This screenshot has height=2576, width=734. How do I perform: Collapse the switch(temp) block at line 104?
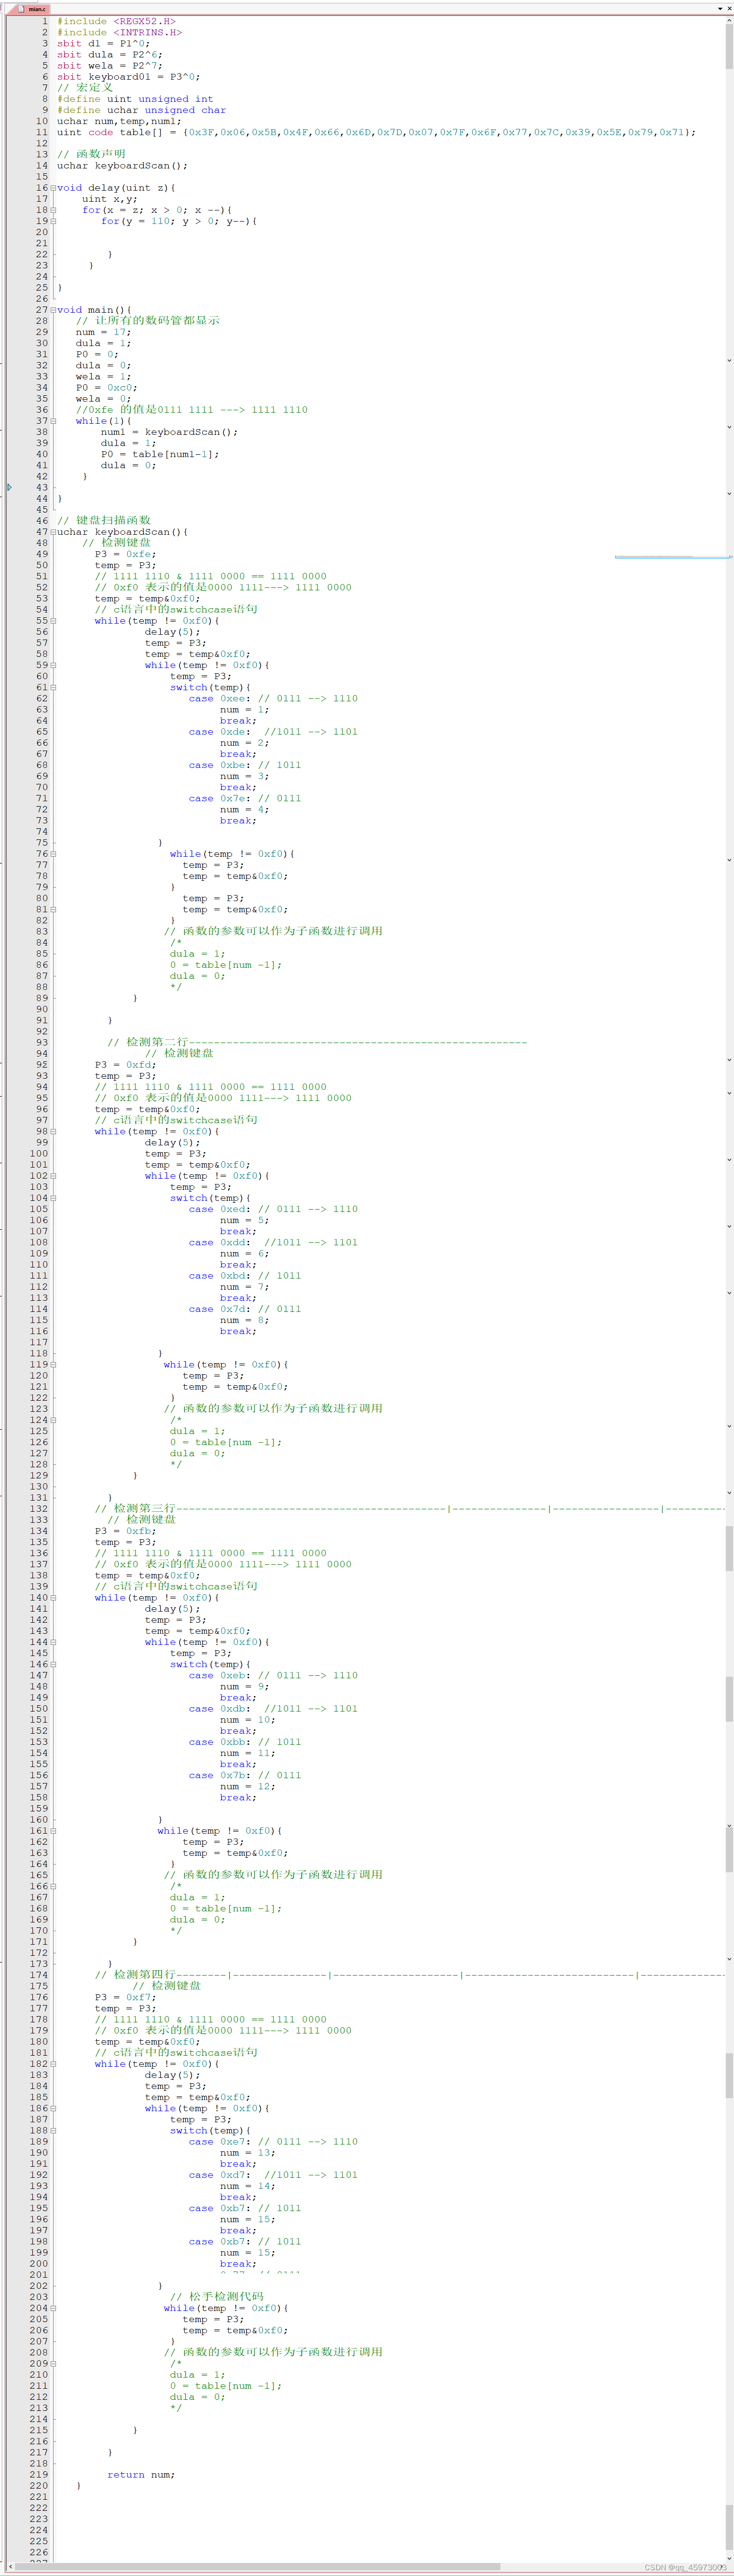point(53,1198)
